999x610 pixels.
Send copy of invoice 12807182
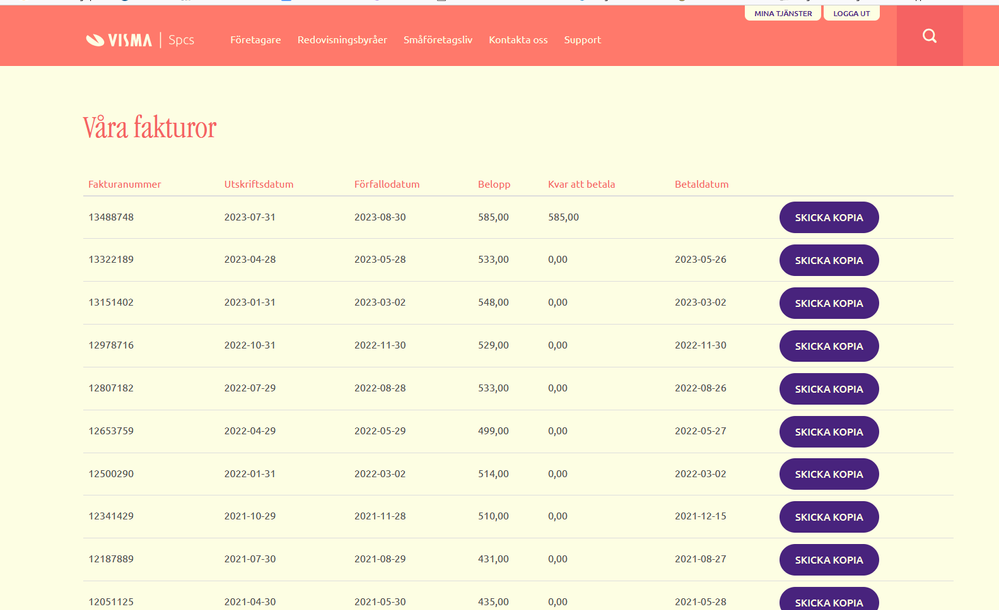click(829, 389)
